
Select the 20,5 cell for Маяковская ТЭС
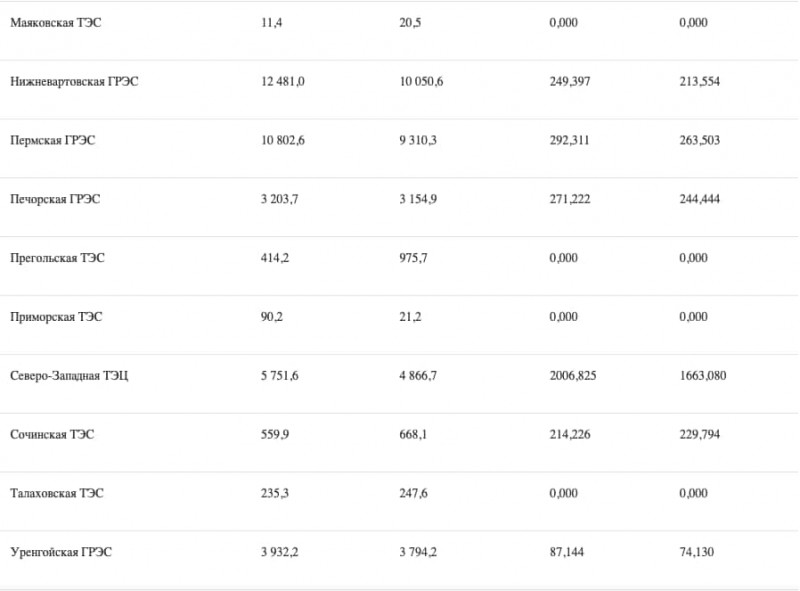tap(408, 23)
